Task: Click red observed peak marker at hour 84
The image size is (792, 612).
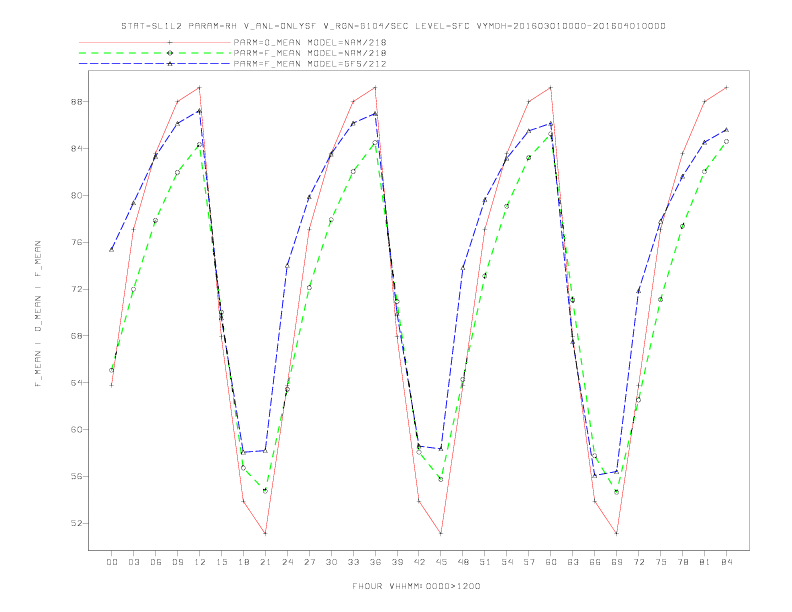Action: (x=726, y=87)
